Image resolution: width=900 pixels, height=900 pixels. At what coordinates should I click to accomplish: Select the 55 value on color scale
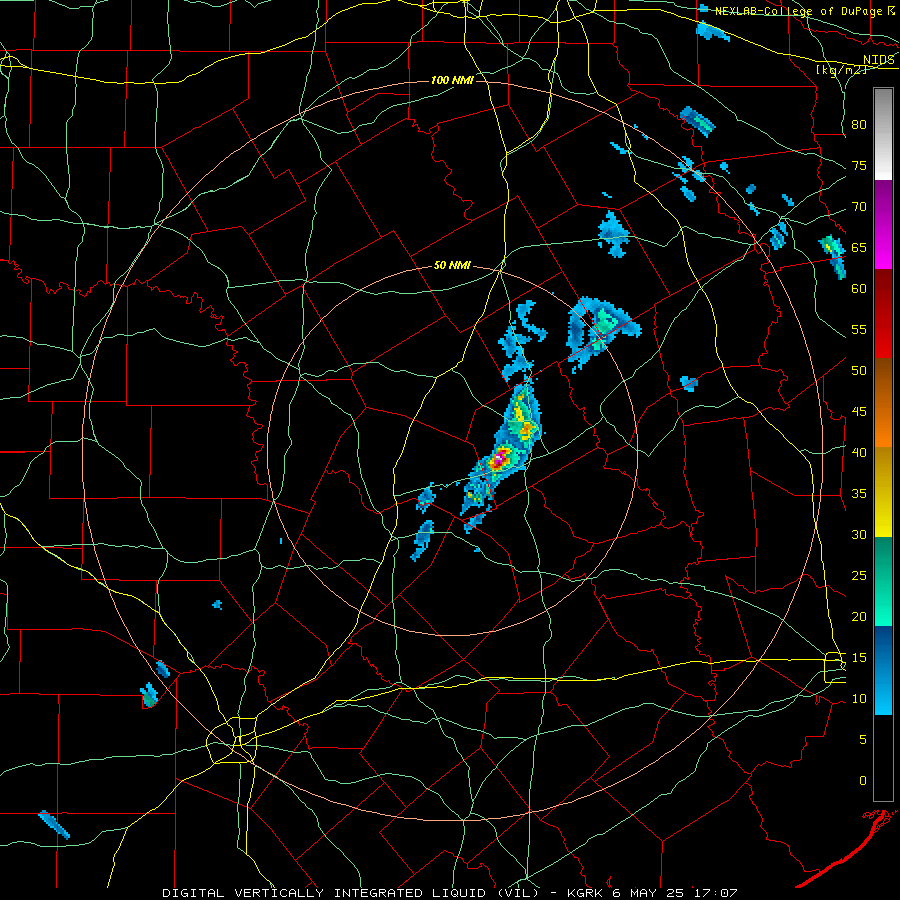point(859,329)
